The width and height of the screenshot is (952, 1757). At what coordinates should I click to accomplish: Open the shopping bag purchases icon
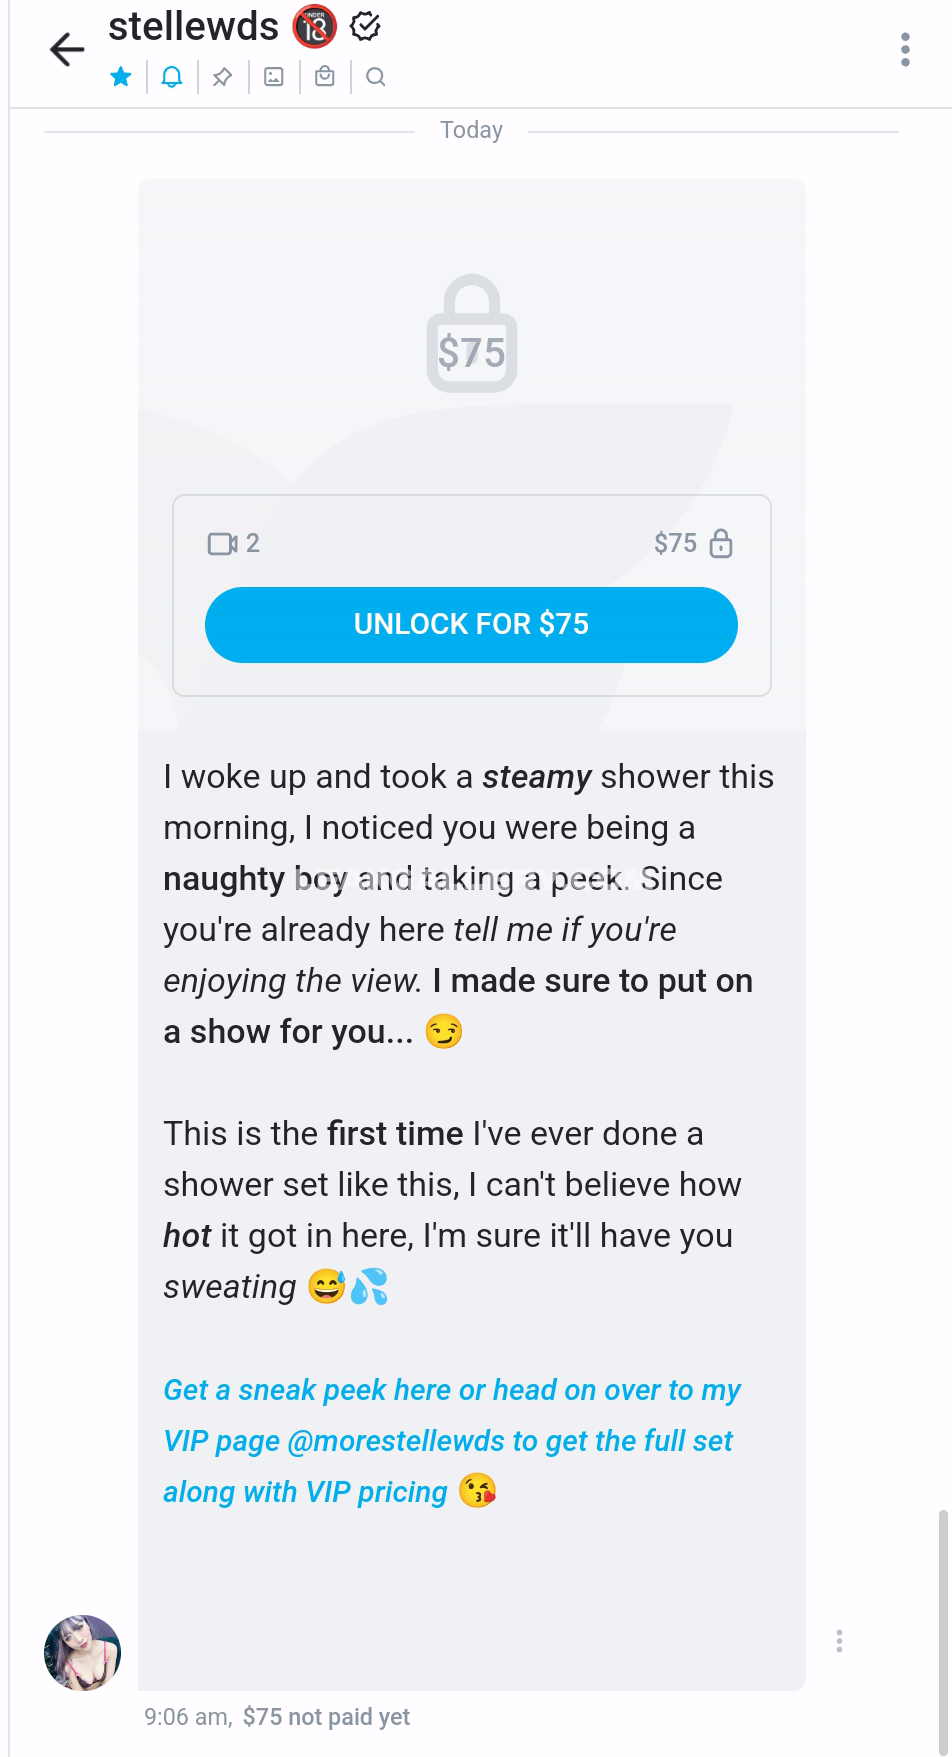(325, 77)
